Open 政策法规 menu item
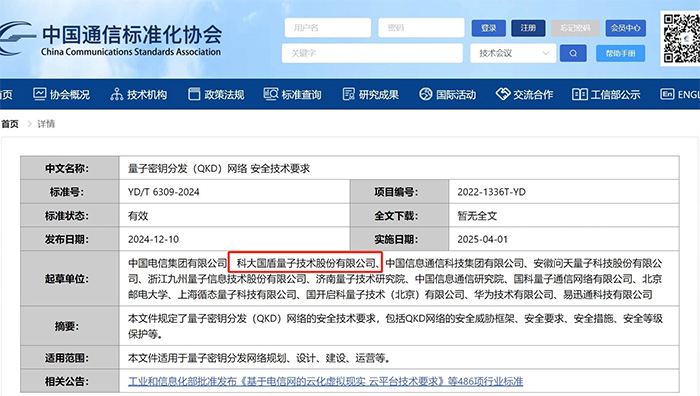 [x=216, y=94]
